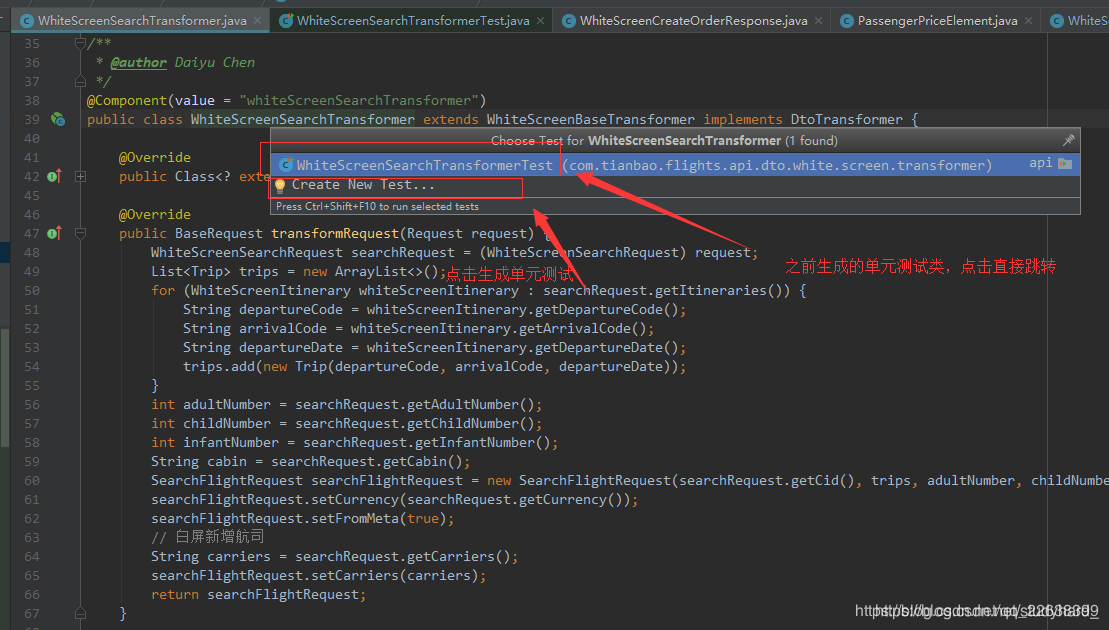Click transformRequest method name
Viewport: 1109px width, 630px height.
(335, 233)
